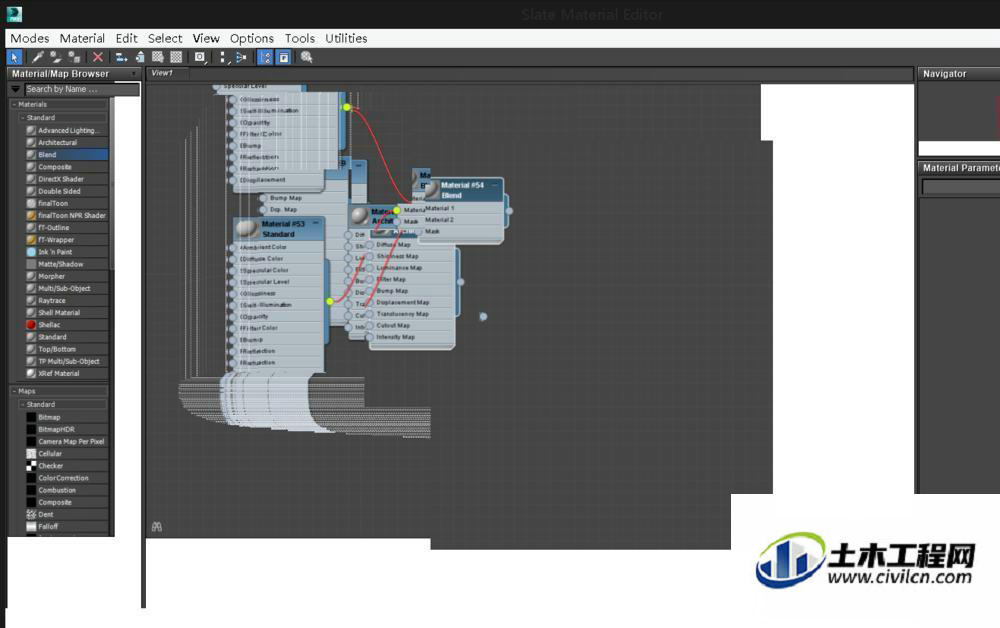Image resolution: width=1000 pixels, height=628 pixels.
Task: Click Material 2 slot on Blend node
Action: tap(439, 220)
